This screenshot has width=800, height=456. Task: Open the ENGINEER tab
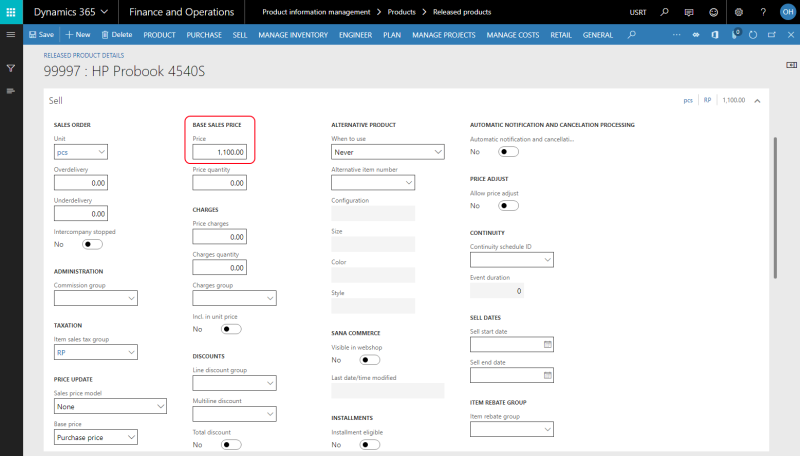coord(356,35)
